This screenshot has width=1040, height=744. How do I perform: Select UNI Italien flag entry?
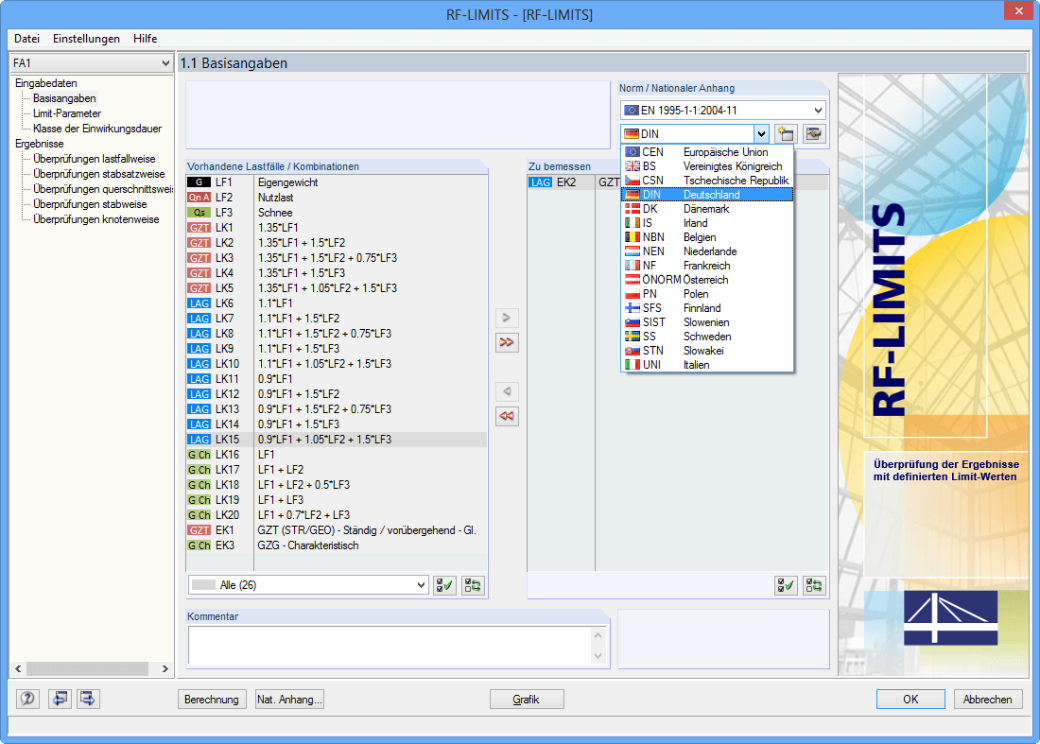point(707,365)
